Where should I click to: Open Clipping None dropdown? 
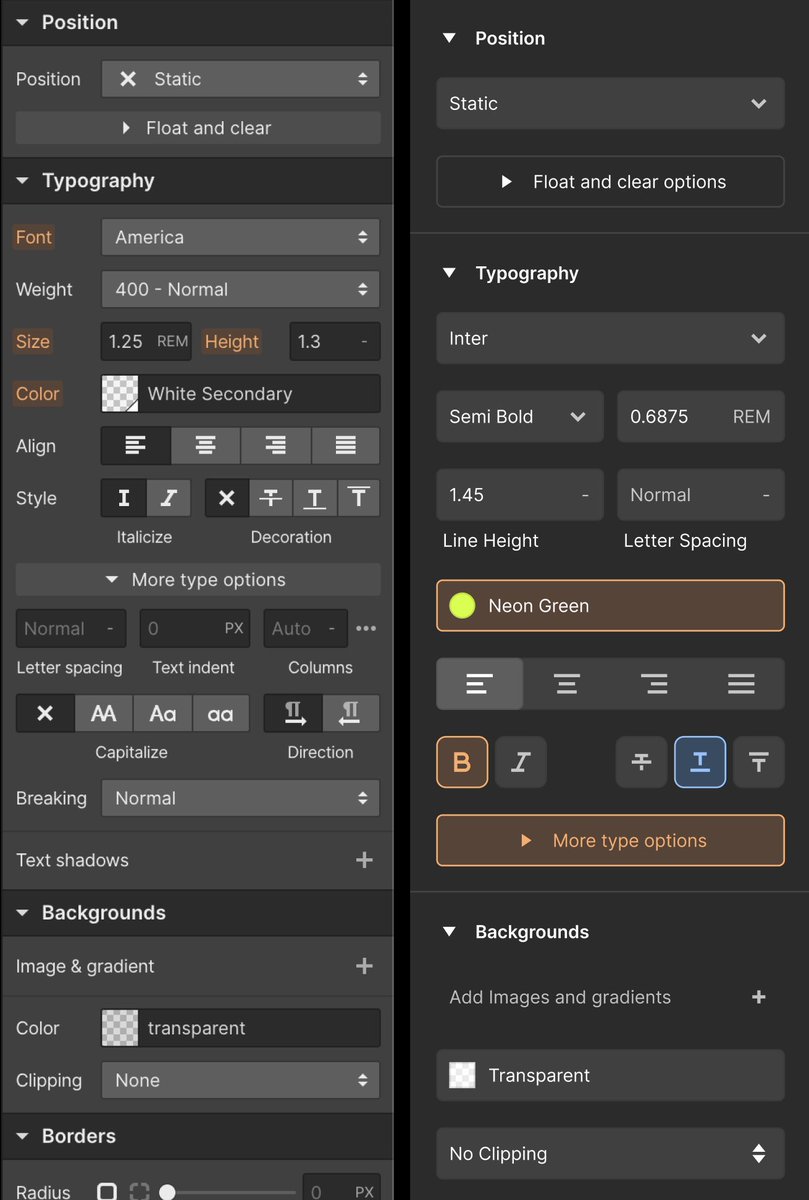coord(240,1080)
